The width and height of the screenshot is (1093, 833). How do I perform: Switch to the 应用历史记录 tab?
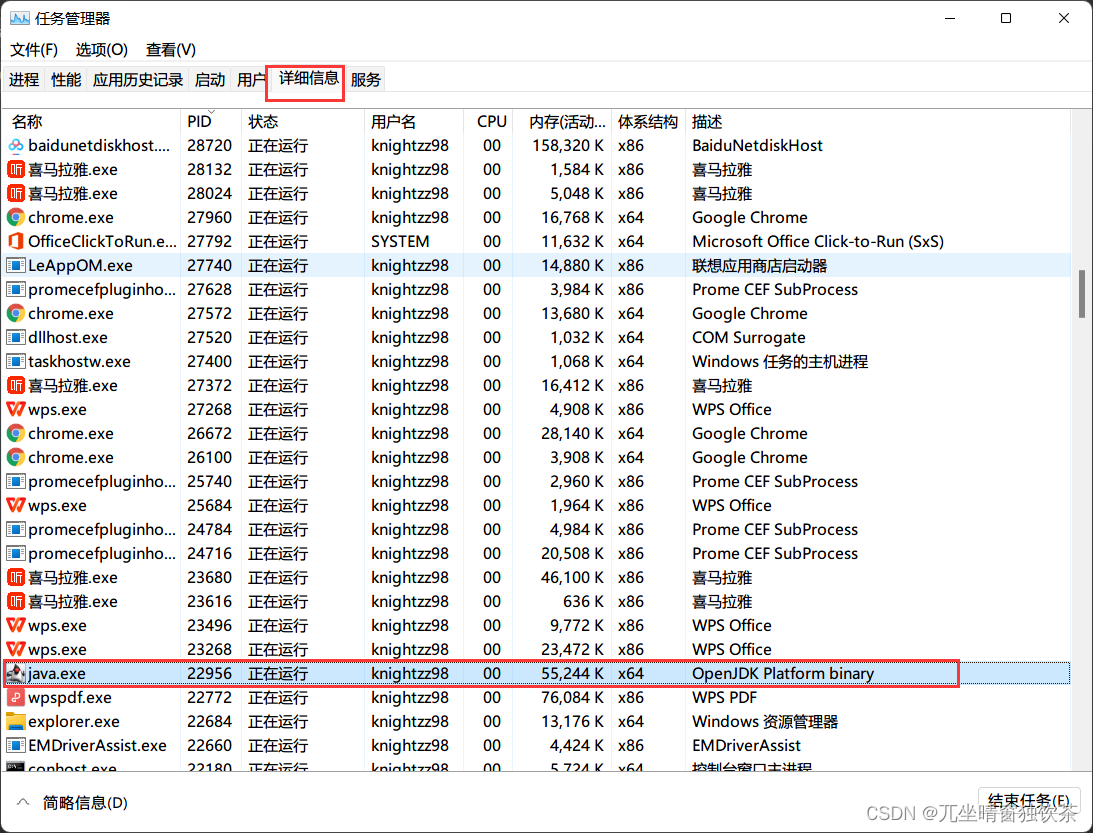coord(138,79)
